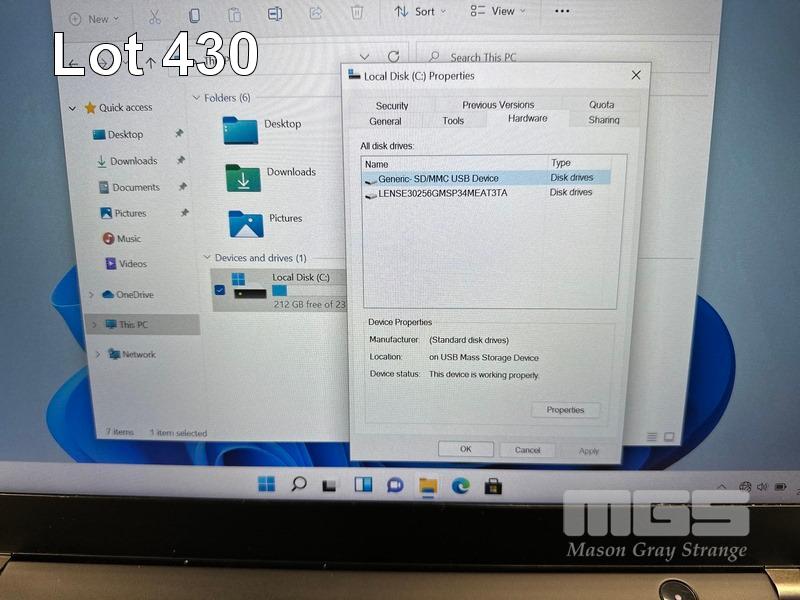Uncheck the Local Disk (C:) selection checkbox
This screenshot has width=800, height=600.
coord(220,290)
